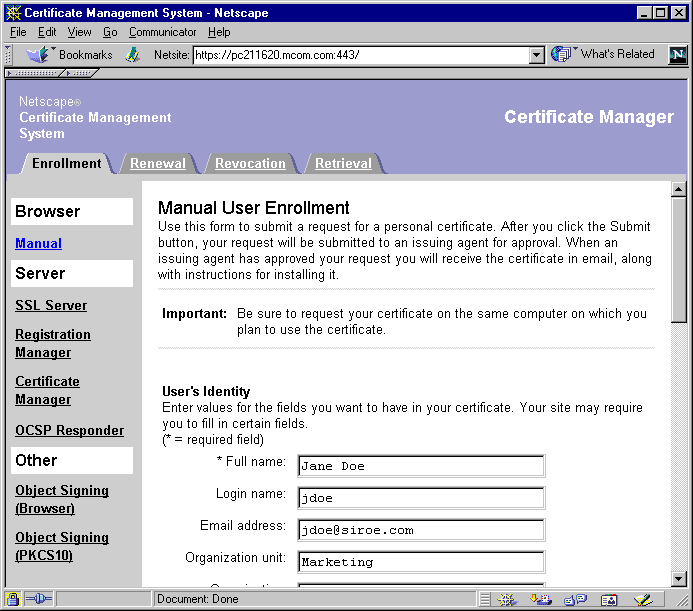The image size is (693, 611).
Task: Minimize the Netscape window
Action: 644,13
